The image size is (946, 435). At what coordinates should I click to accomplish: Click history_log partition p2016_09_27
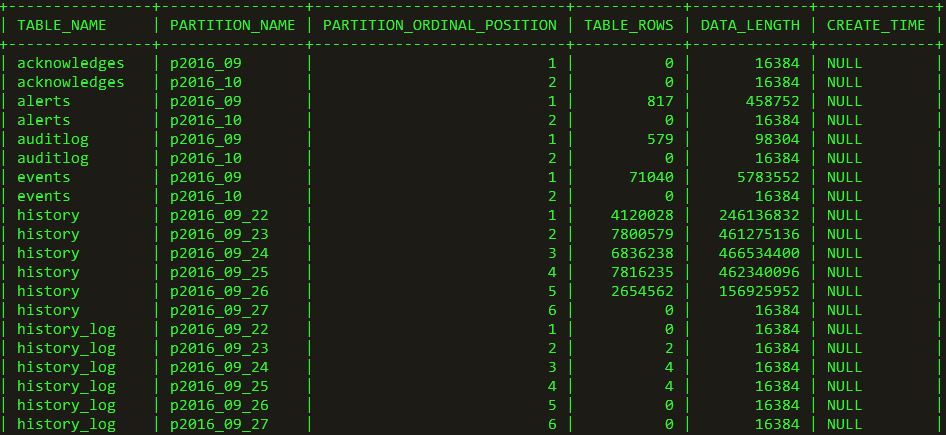point(220,424)
